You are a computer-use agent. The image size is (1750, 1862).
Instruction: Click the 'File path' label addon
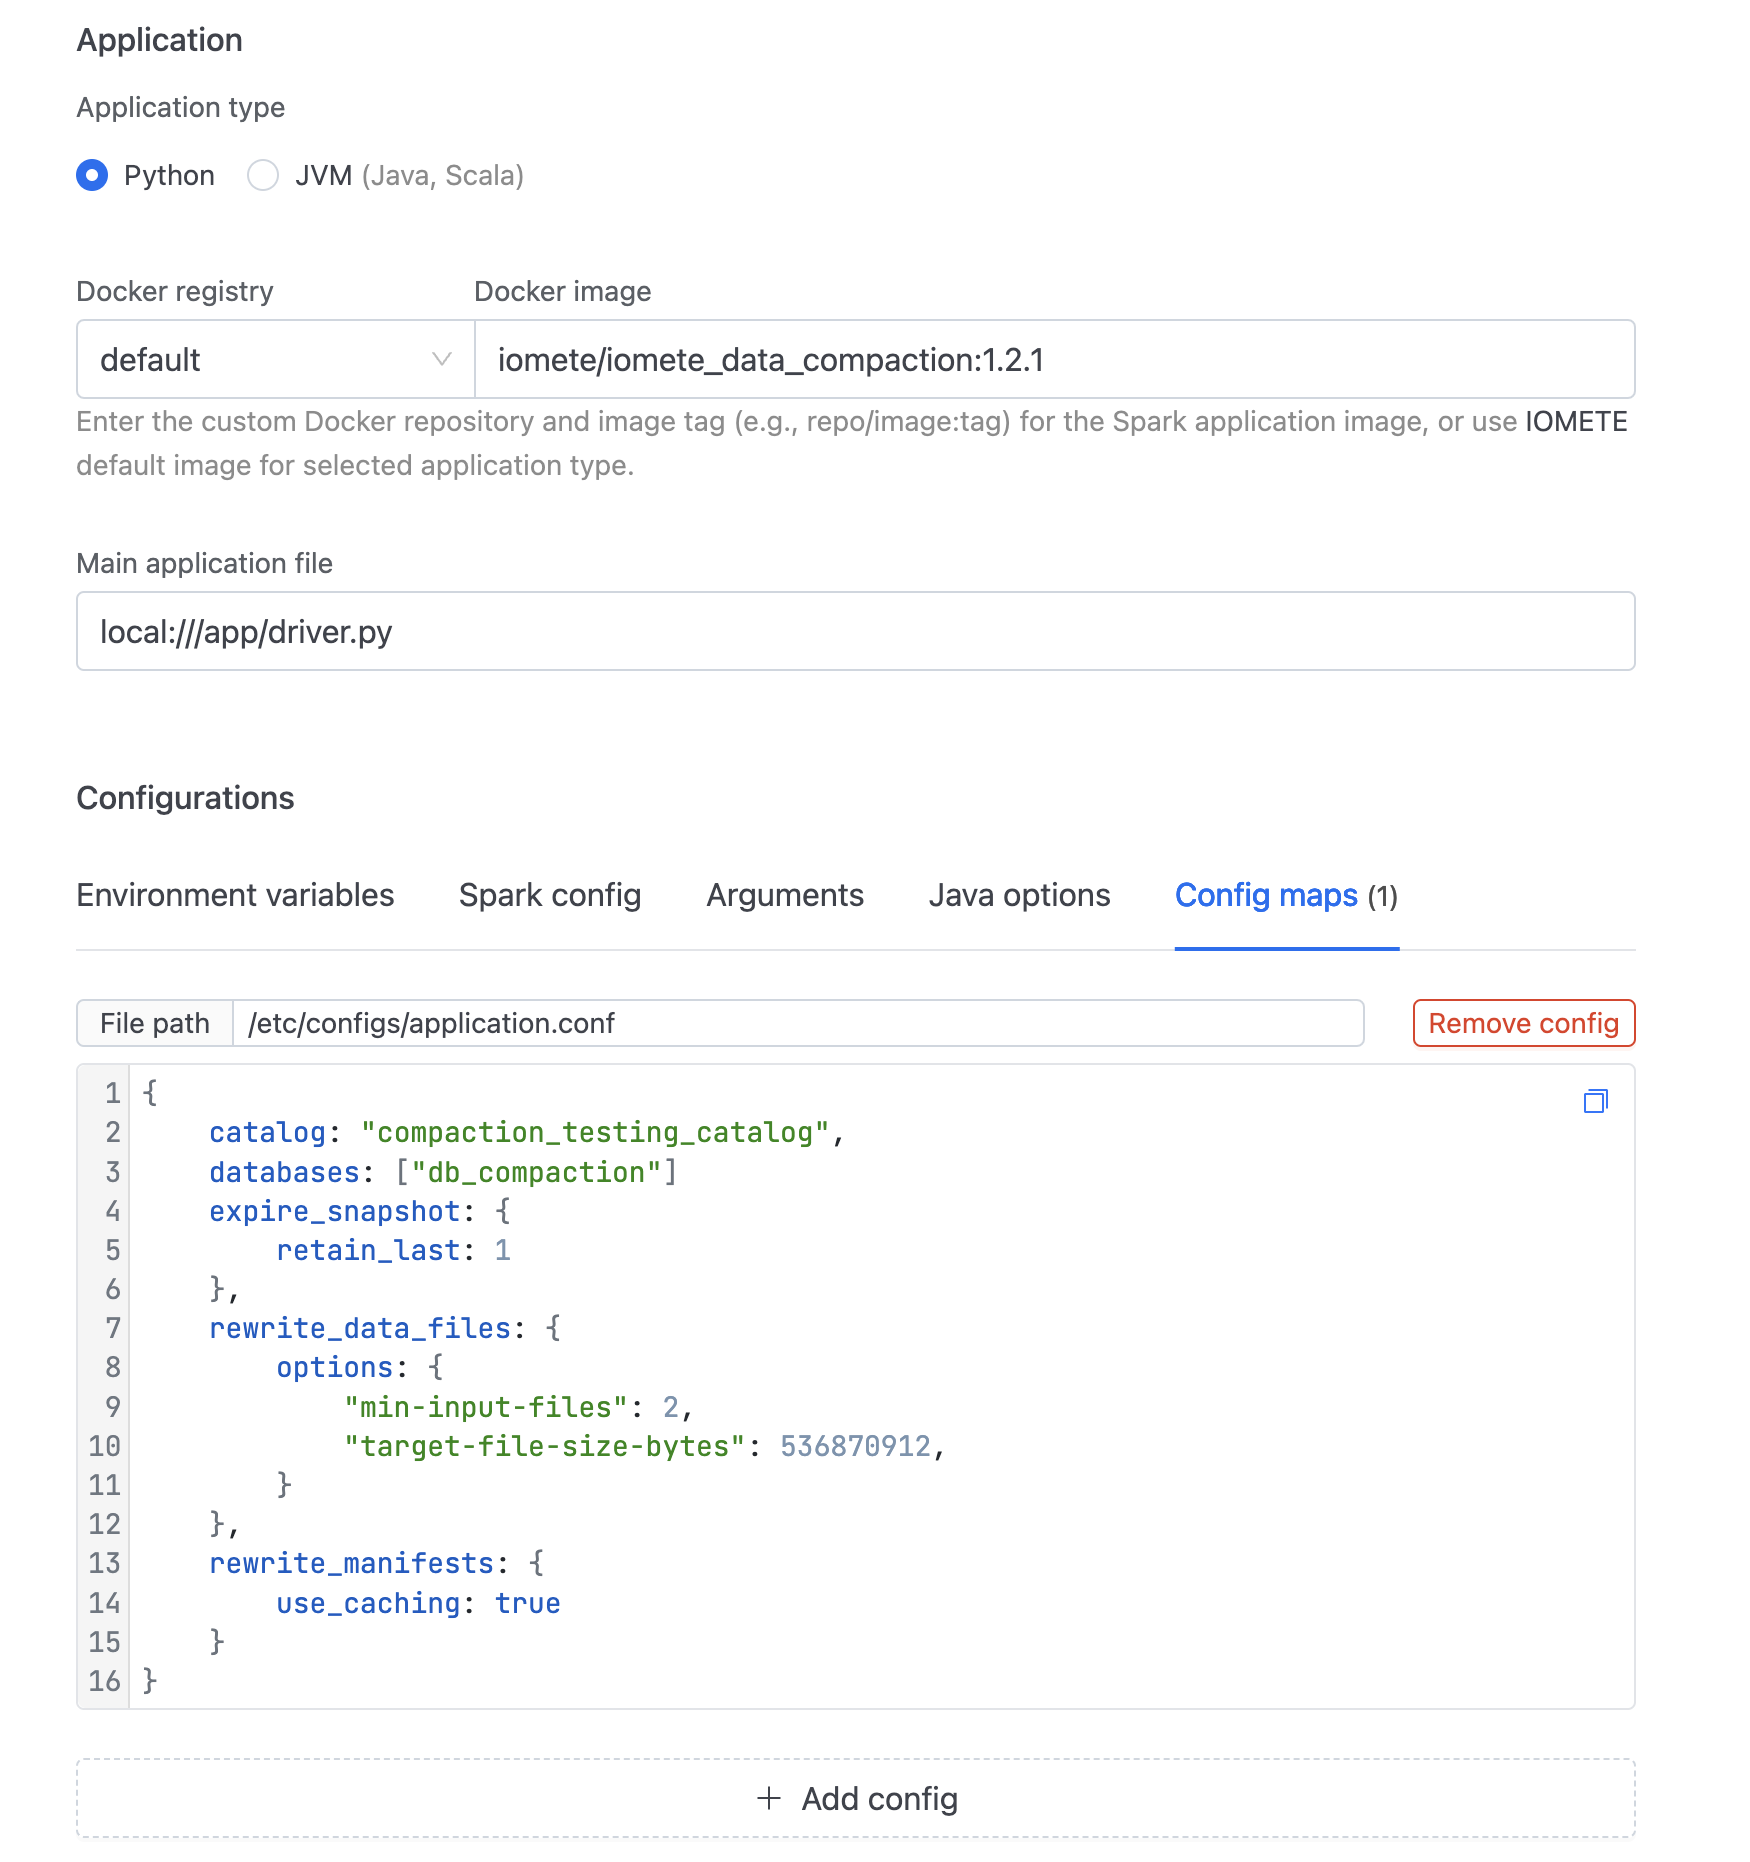coord(155,1023)
